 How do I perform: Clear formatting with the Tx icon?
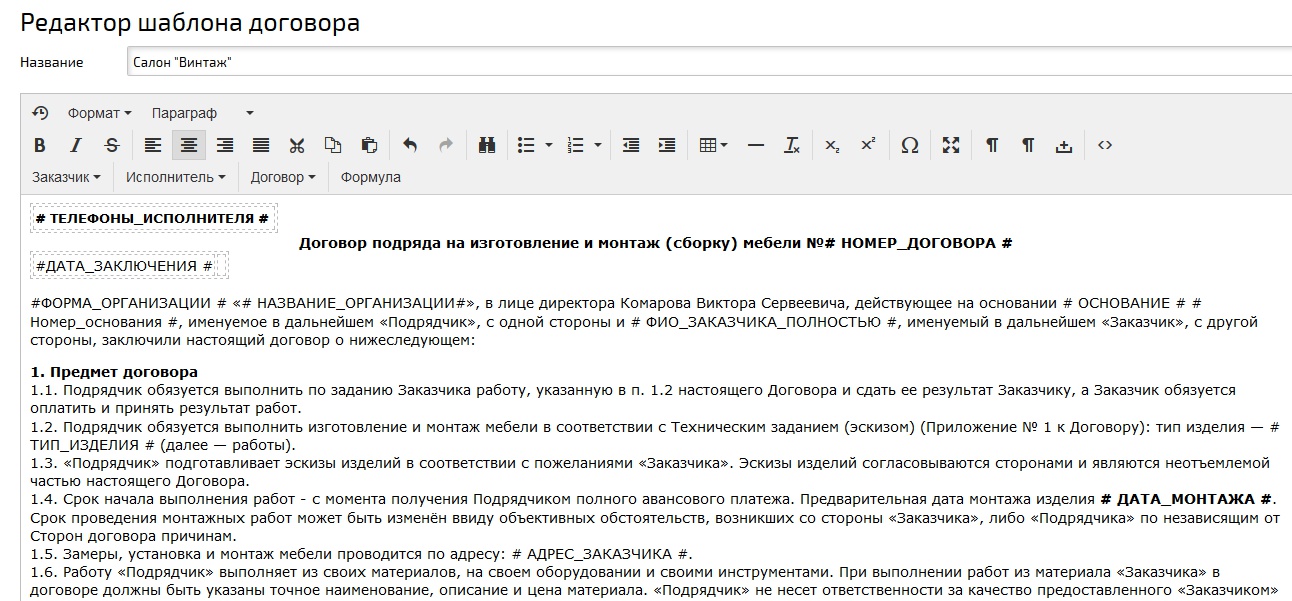point(792,146)
